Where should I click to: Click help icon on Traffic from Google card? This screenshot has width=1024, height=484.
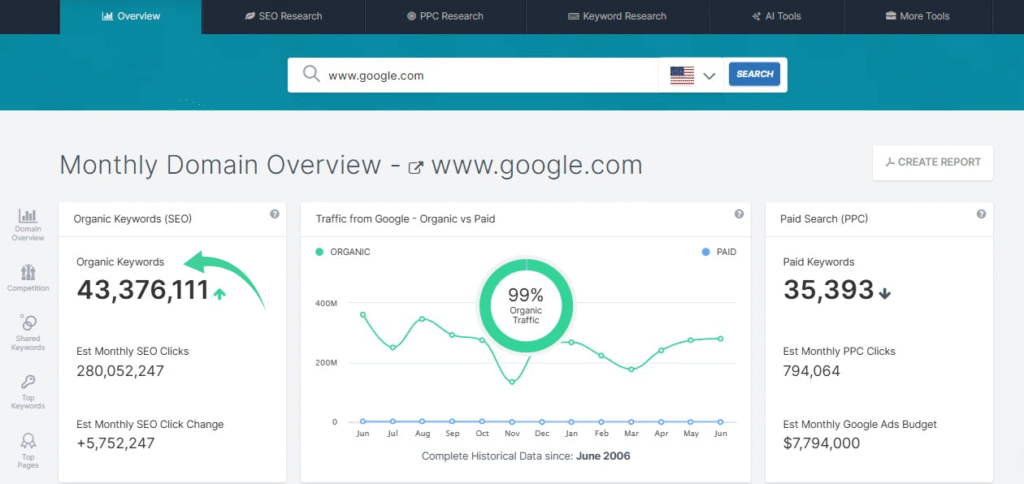[x=739, y=214]
